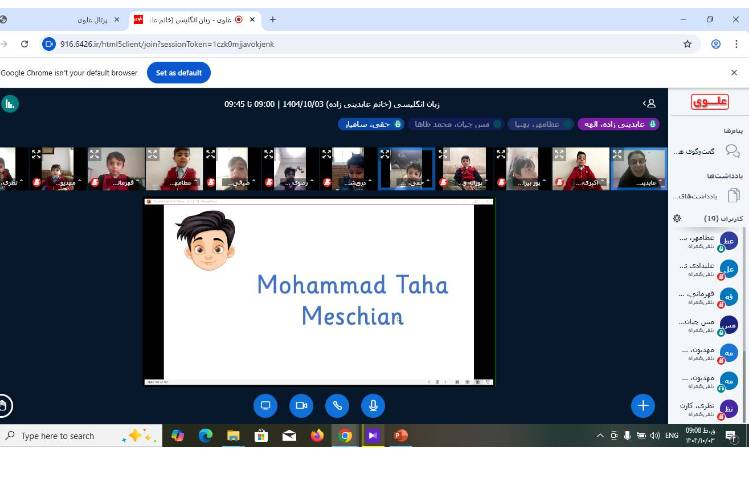Select user مس چیان in users list

pos(707,325)
